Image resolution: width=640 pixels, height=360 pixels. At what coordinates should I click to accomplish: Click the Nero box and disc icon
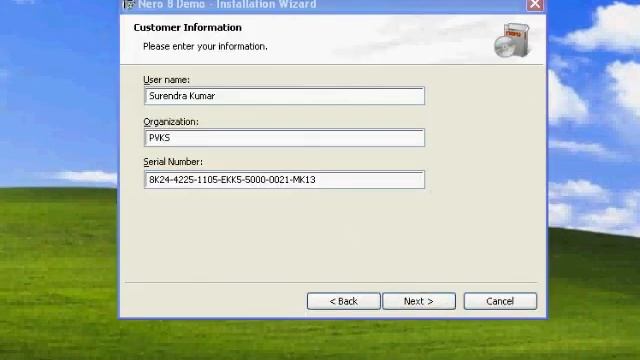[512, 40]
